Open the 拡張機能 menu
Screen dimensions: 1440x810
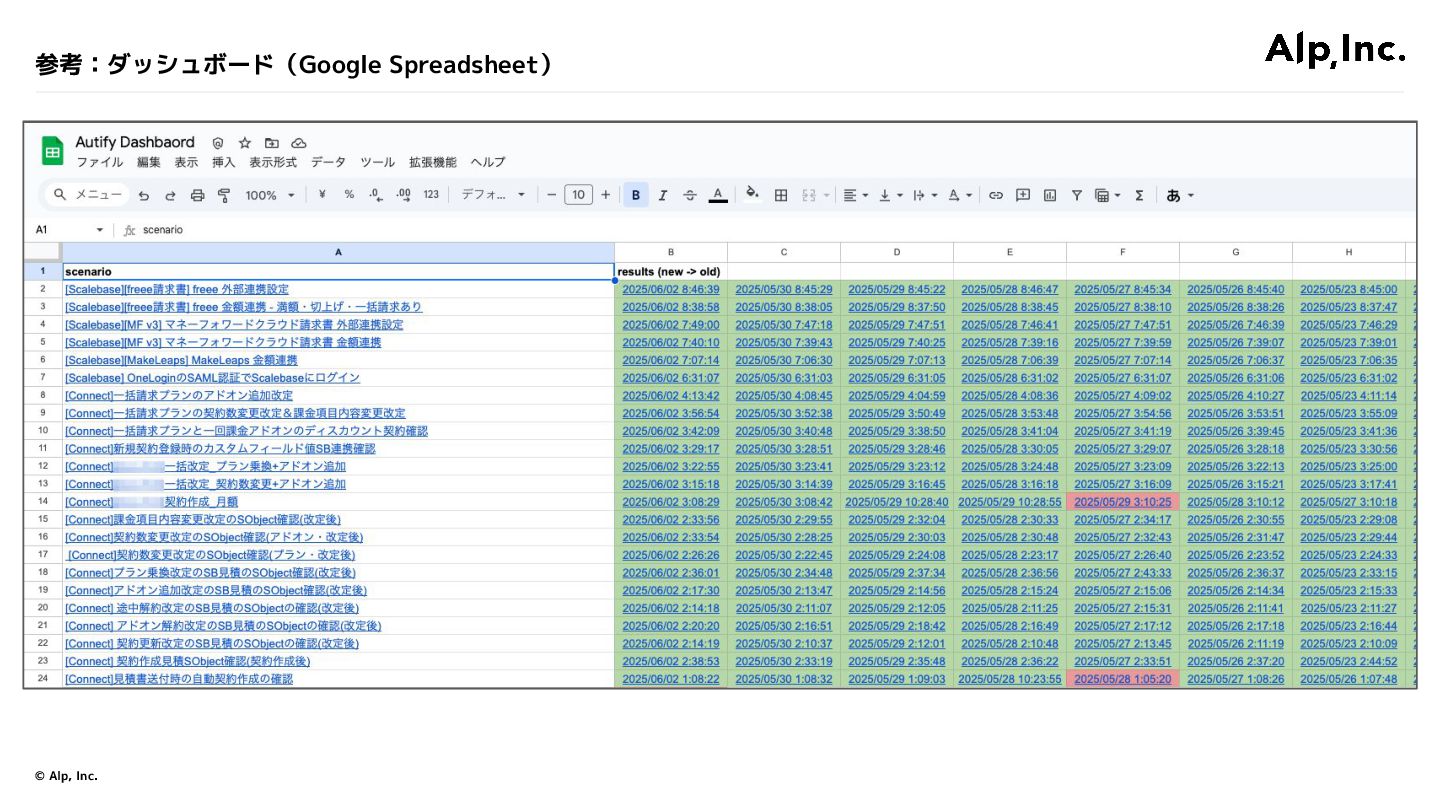tap(432, 162)
